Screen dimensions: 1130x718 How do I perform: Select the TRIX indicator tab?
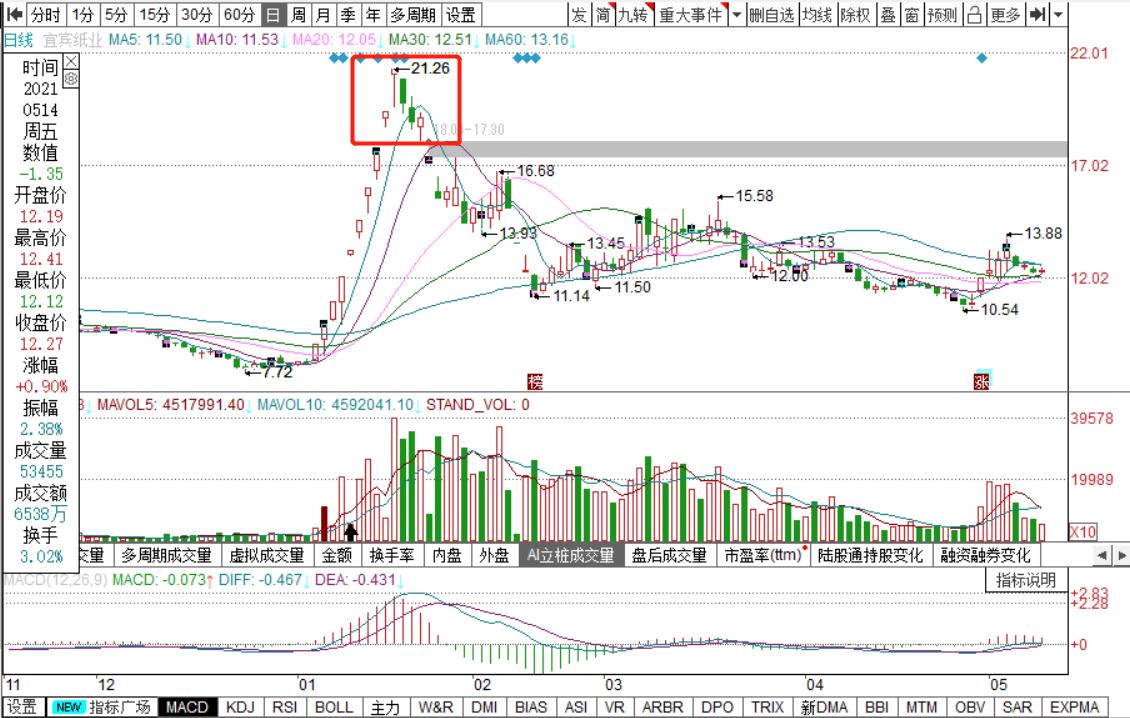point(767,706)
